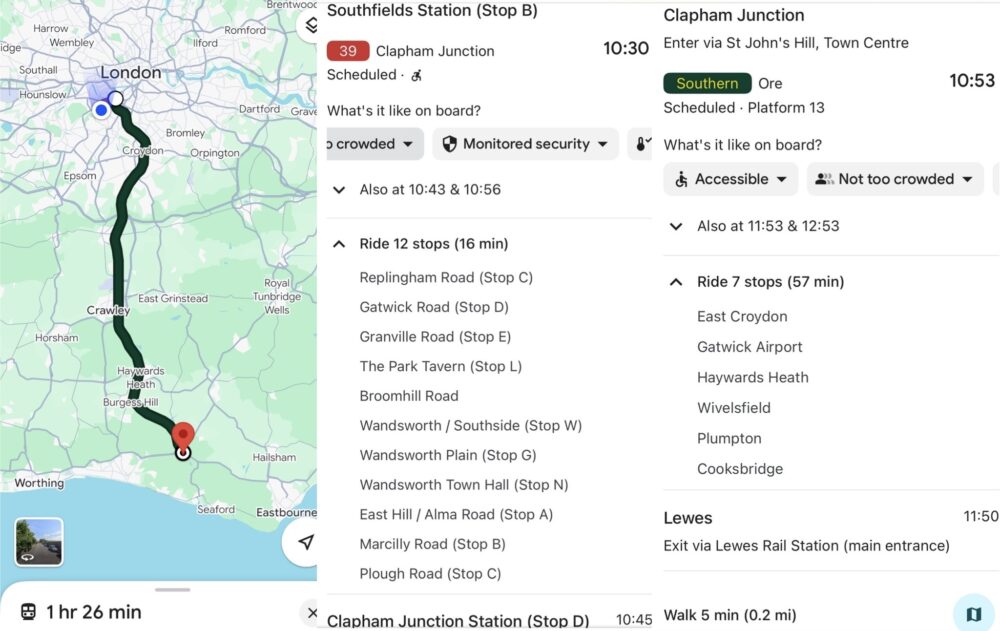Select Wandsworth Town Hall (Stop N)
Screen dimensions: 1000x631
[464, 485]
